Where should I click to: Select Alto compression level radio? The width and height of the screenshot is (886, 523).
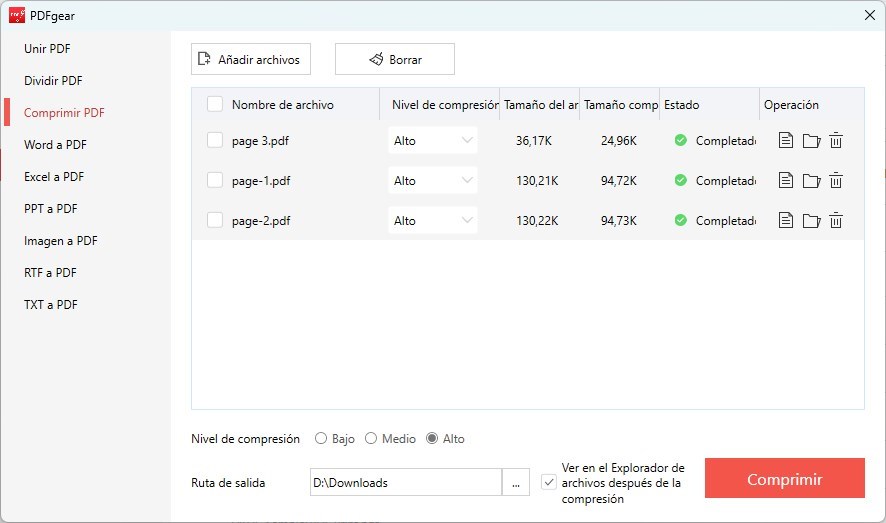pyautogui.click(x=432, y=438)
